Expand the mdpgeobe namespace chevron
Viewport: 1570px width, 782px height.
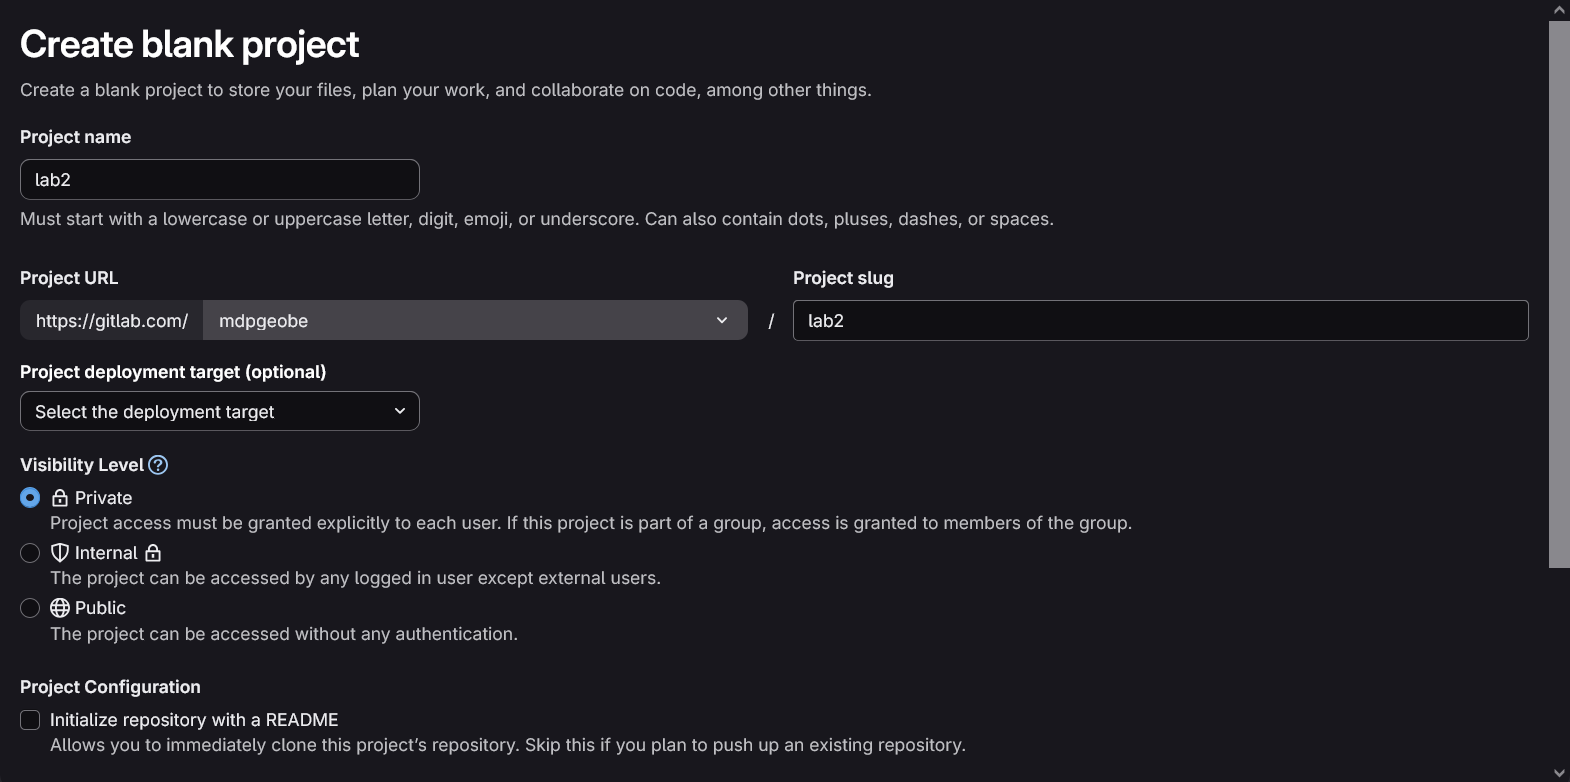722,321
